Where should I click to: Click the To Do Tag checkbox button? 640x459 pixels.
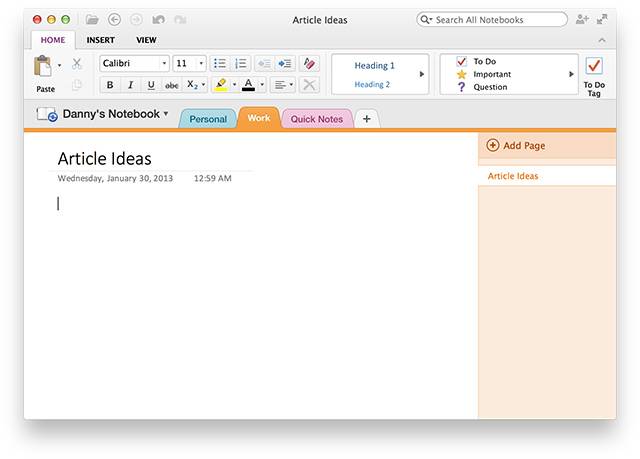pos(594,76)
